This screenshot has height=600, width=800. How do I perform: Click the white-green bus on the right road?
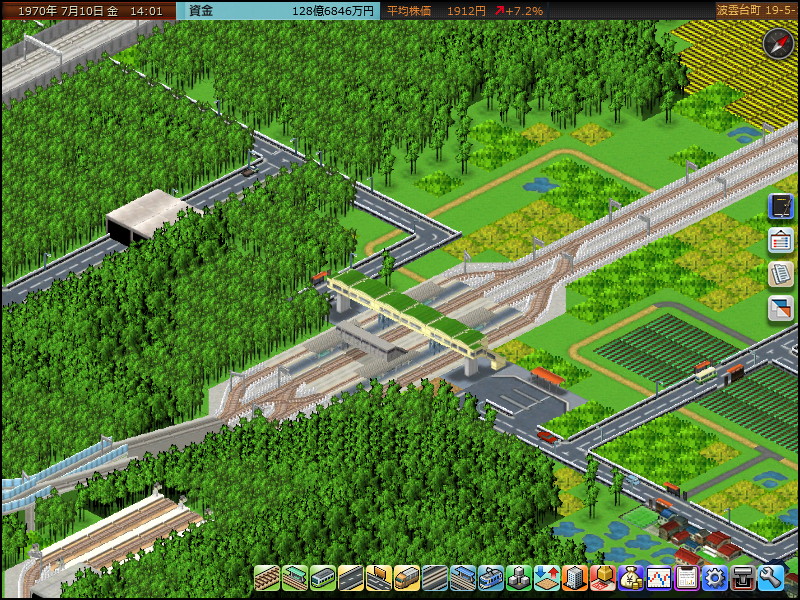point(706,375)
